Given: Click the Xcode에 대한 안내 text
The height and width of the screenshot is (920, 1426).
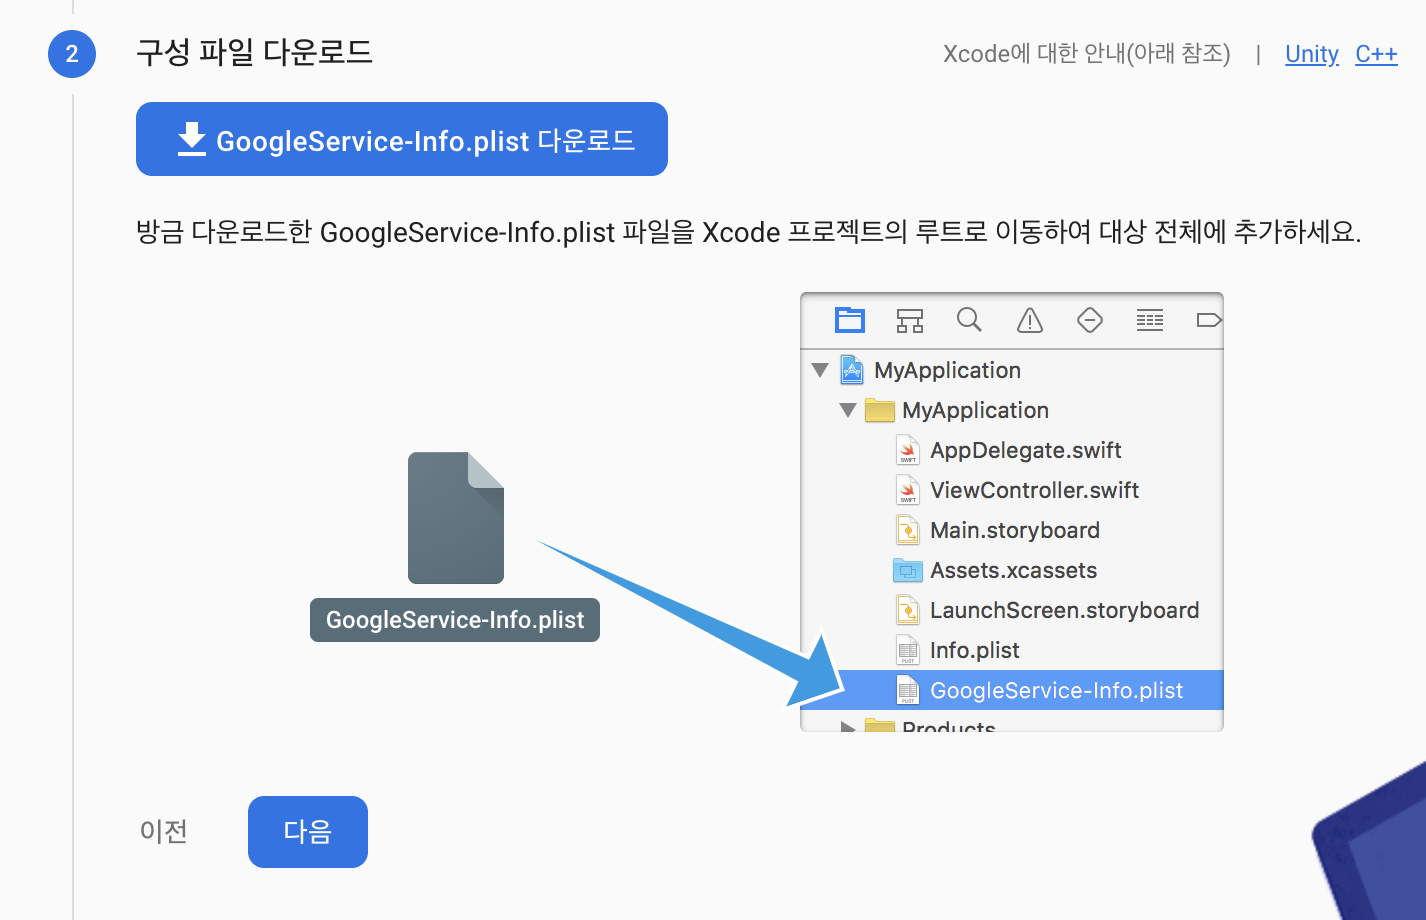Looking at the screenshot, I should click(1087, 54).
